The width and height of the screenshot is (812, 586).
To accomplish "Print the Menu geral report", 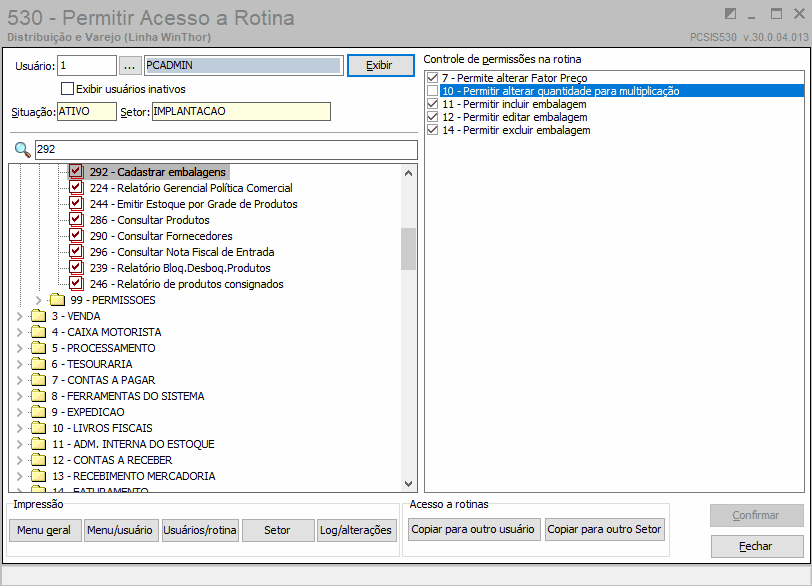I will (45, 530).
